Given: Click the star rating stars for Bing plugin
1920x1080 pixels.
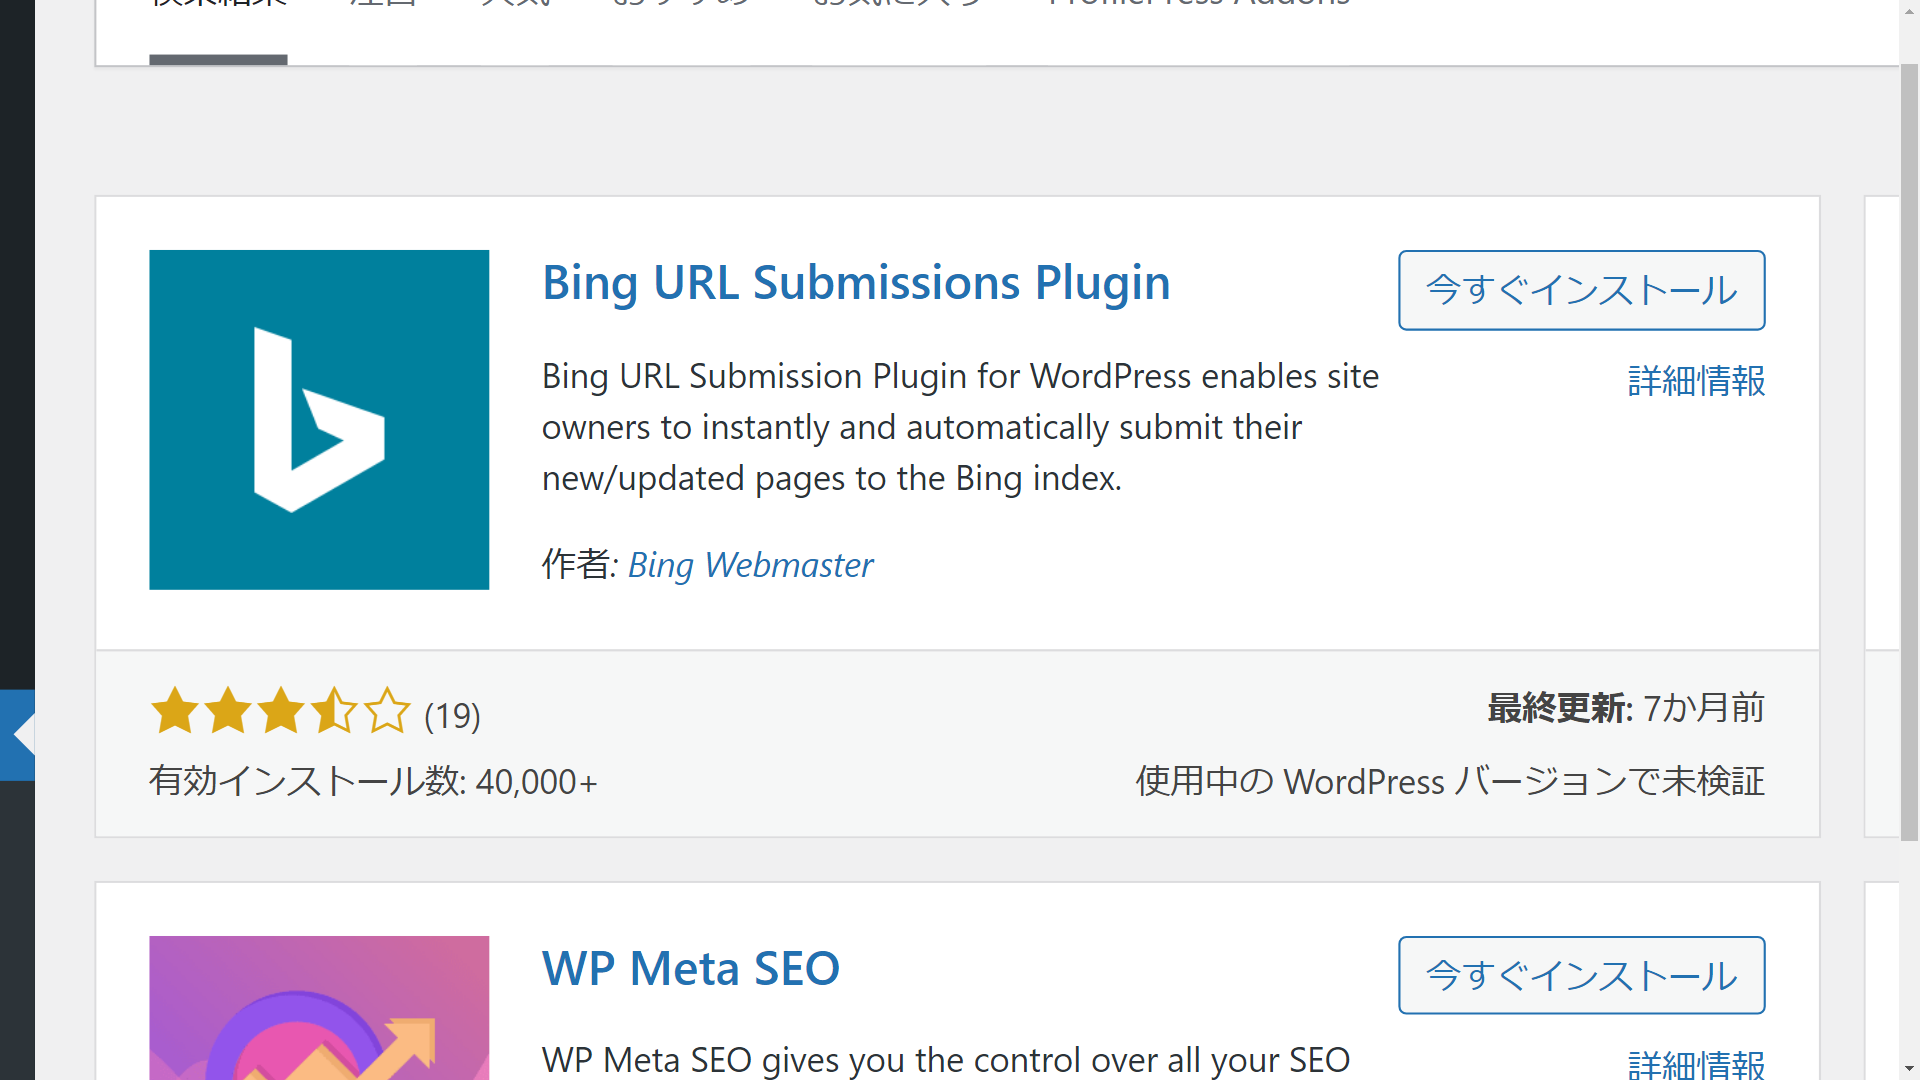Looking at the screenshot, I should (280, 712).
